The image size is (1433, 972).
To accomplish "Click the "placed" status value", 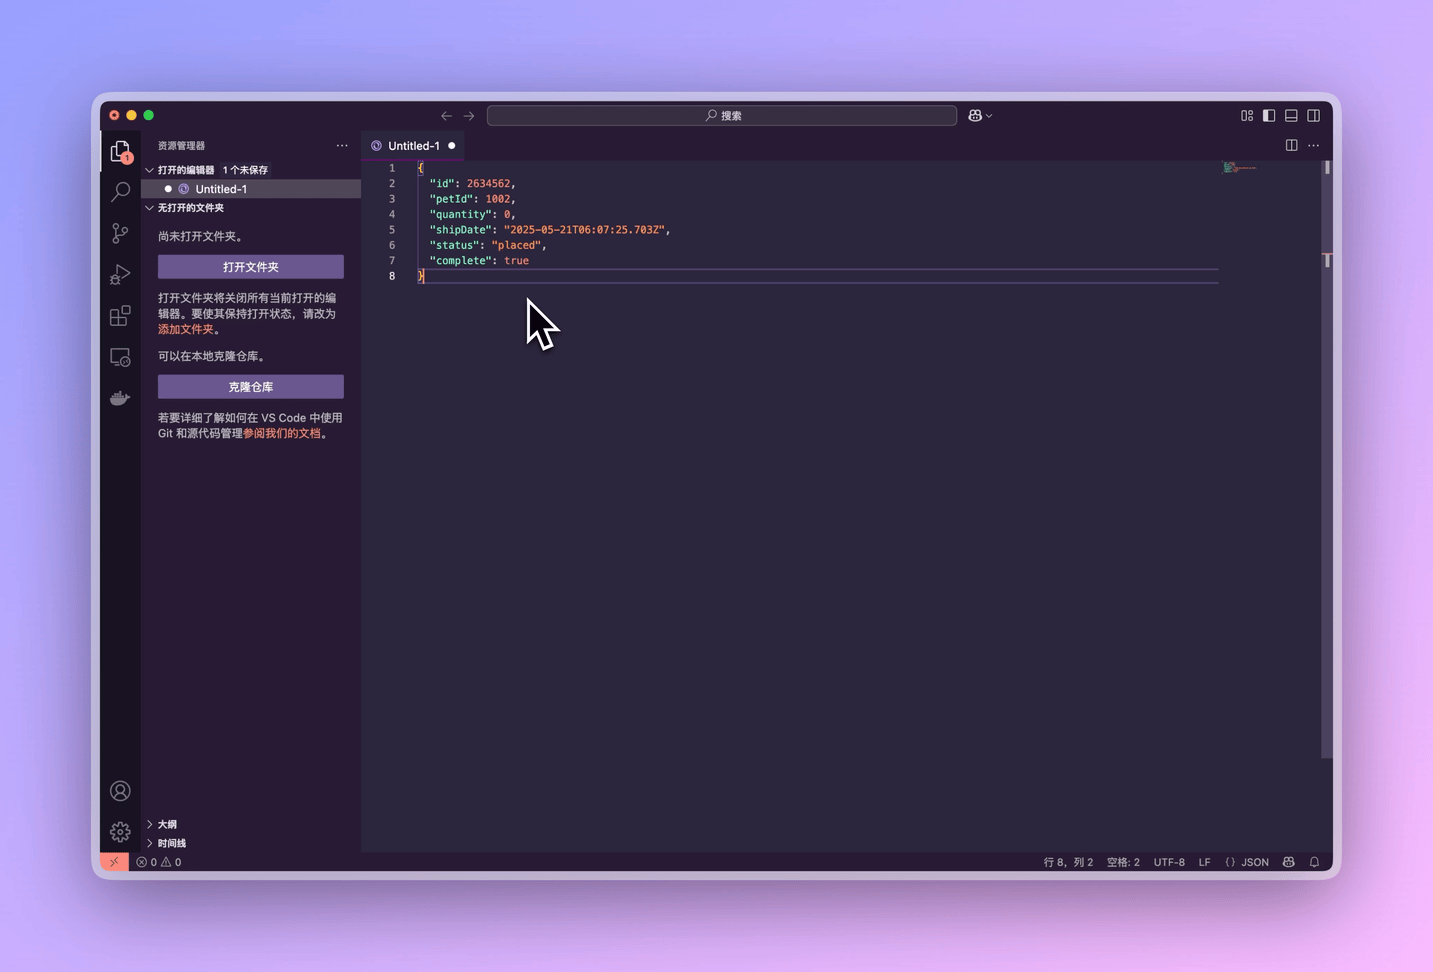I will pos(516,245).
